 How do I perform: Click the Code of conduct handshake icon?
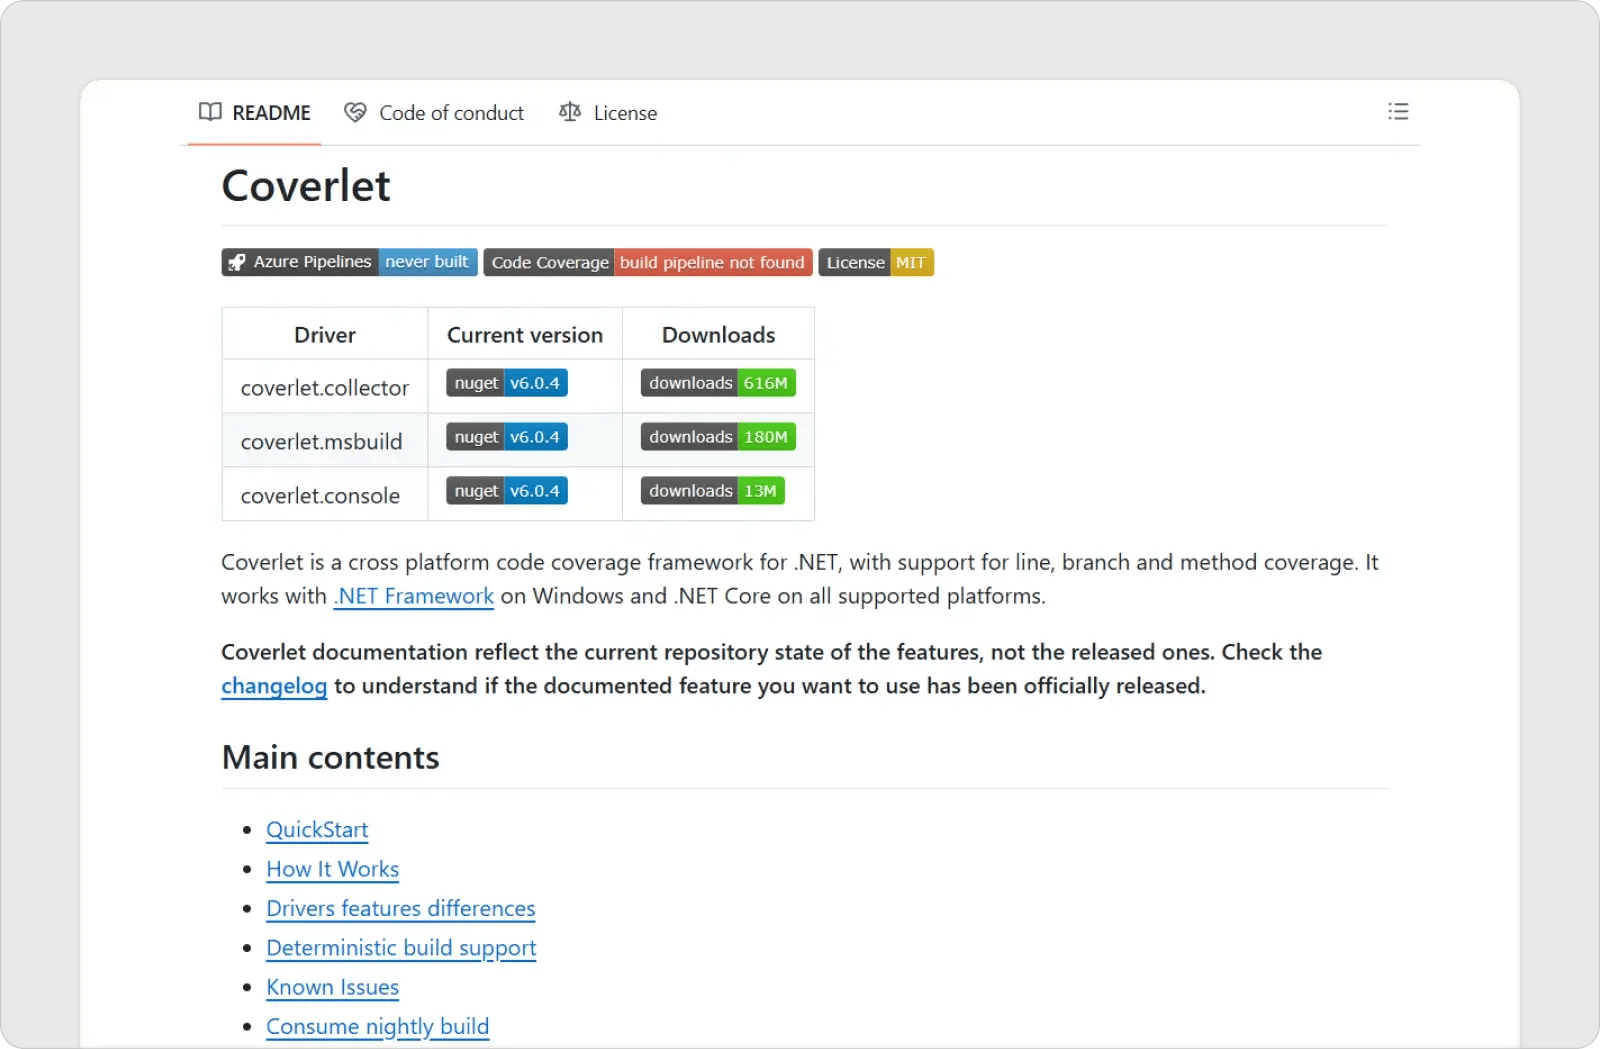pyautogui.click(x=355, y=112)
